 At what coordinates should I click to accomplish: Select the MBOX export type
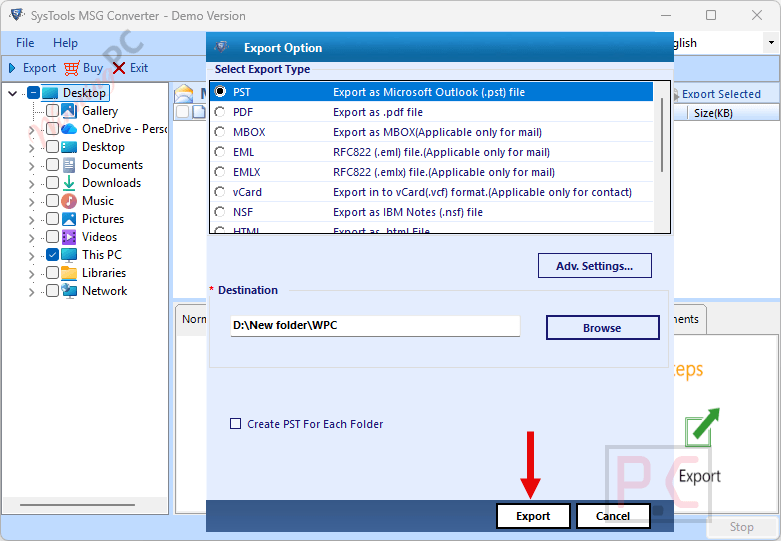[220, 132]
